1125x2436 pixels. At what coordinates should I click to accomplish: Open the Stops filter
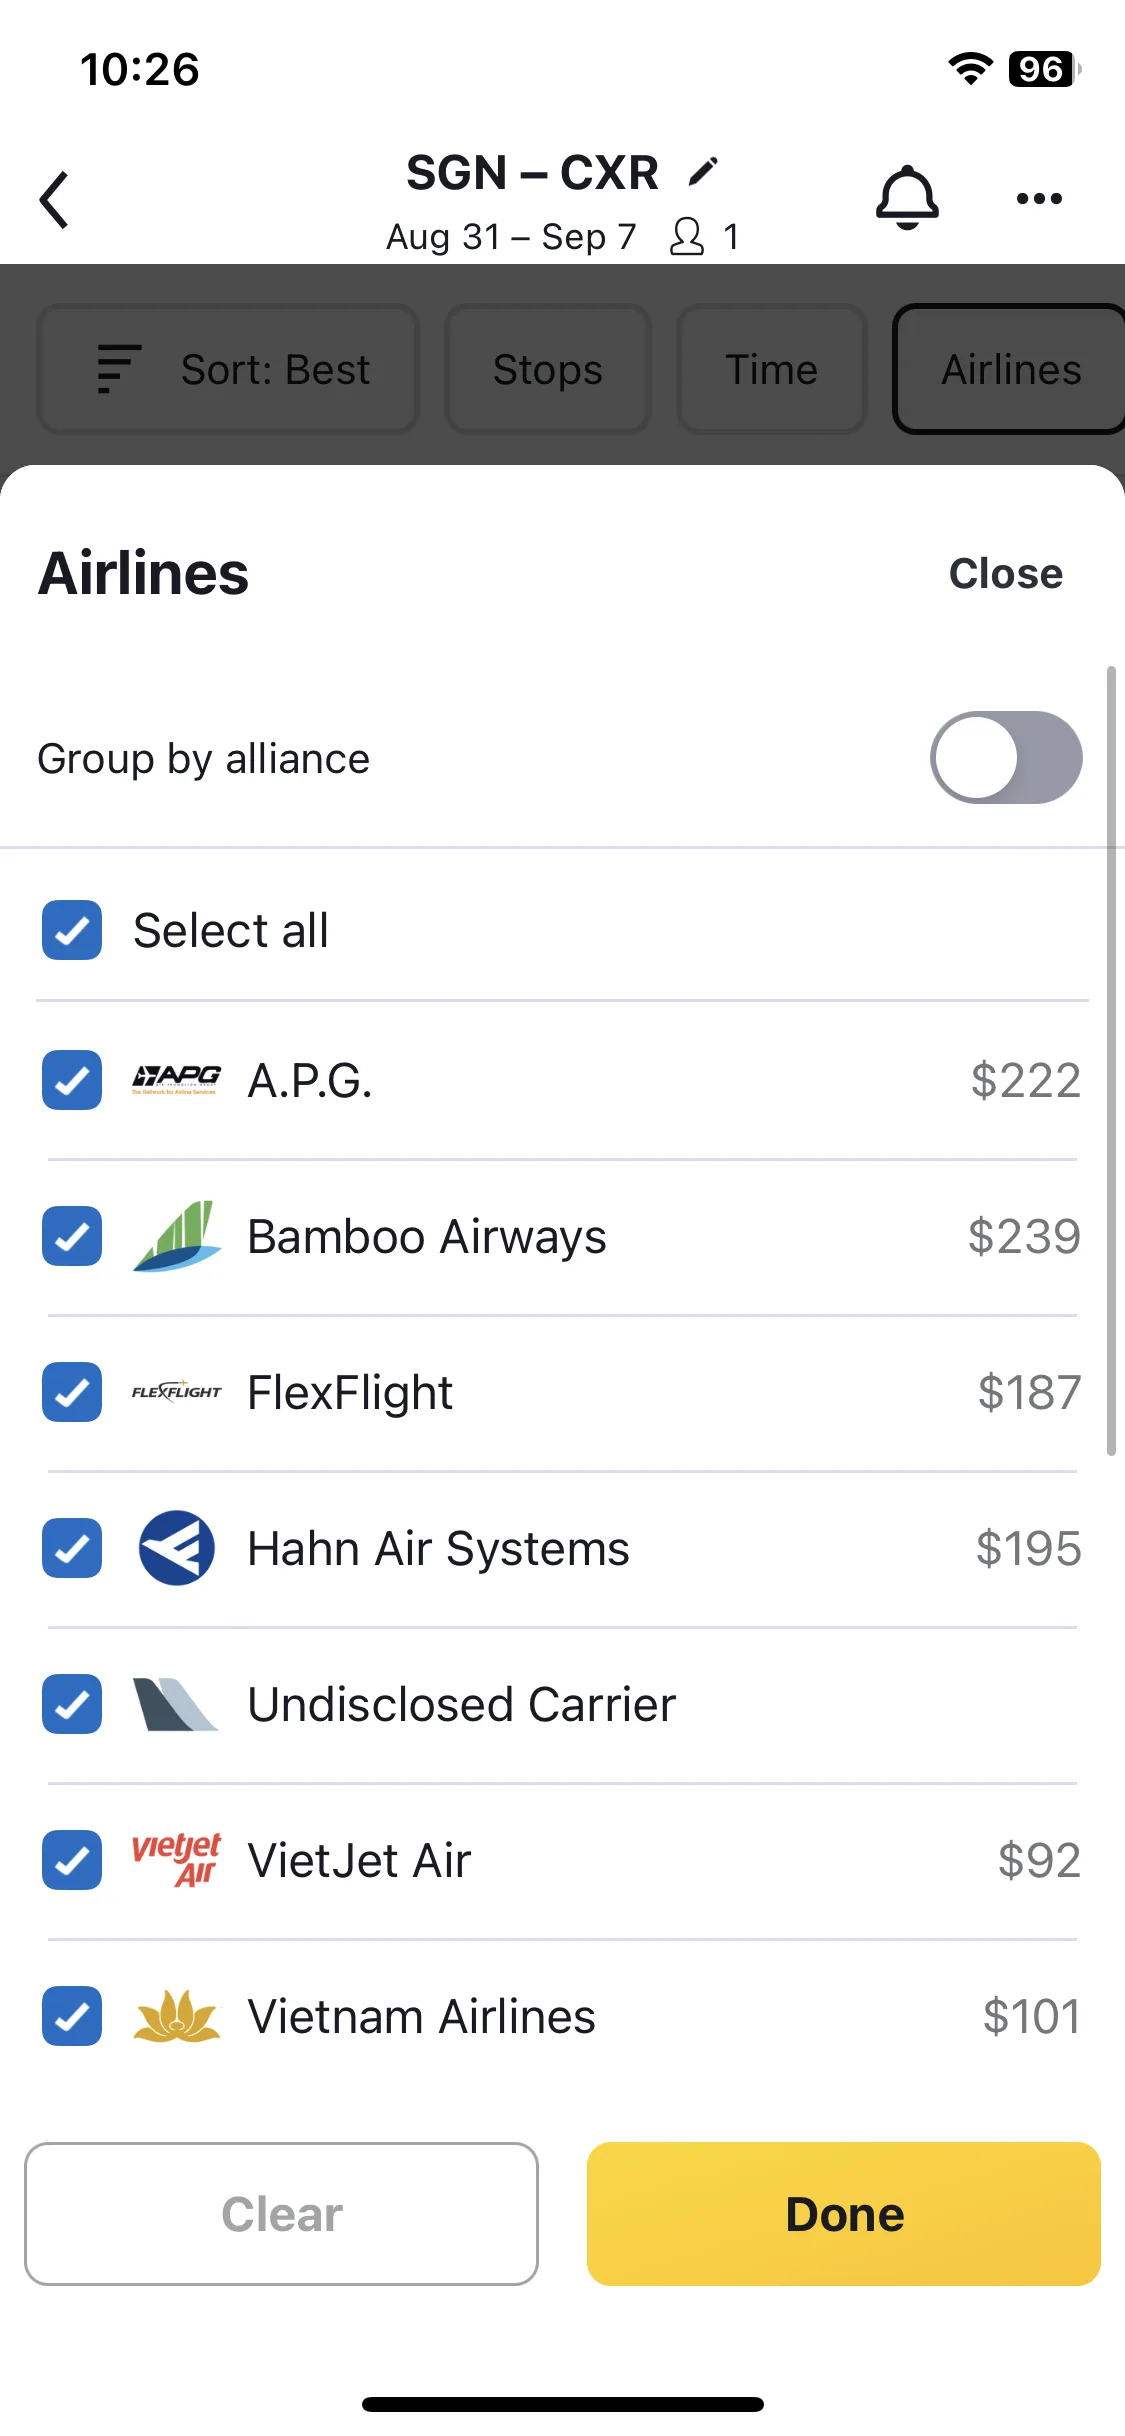coord(548,369)
